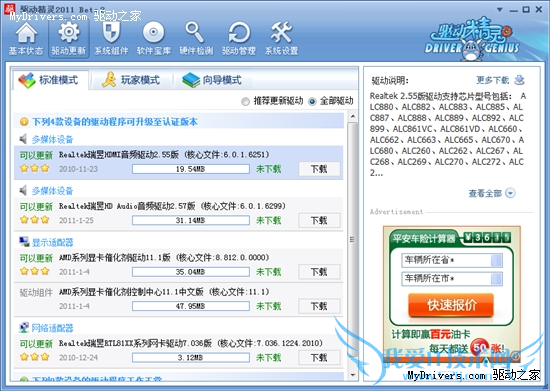Download Realtek HD Audio driver 2.57
The width and height of the screenshot is (550, 391).
(x=319, y=221)
